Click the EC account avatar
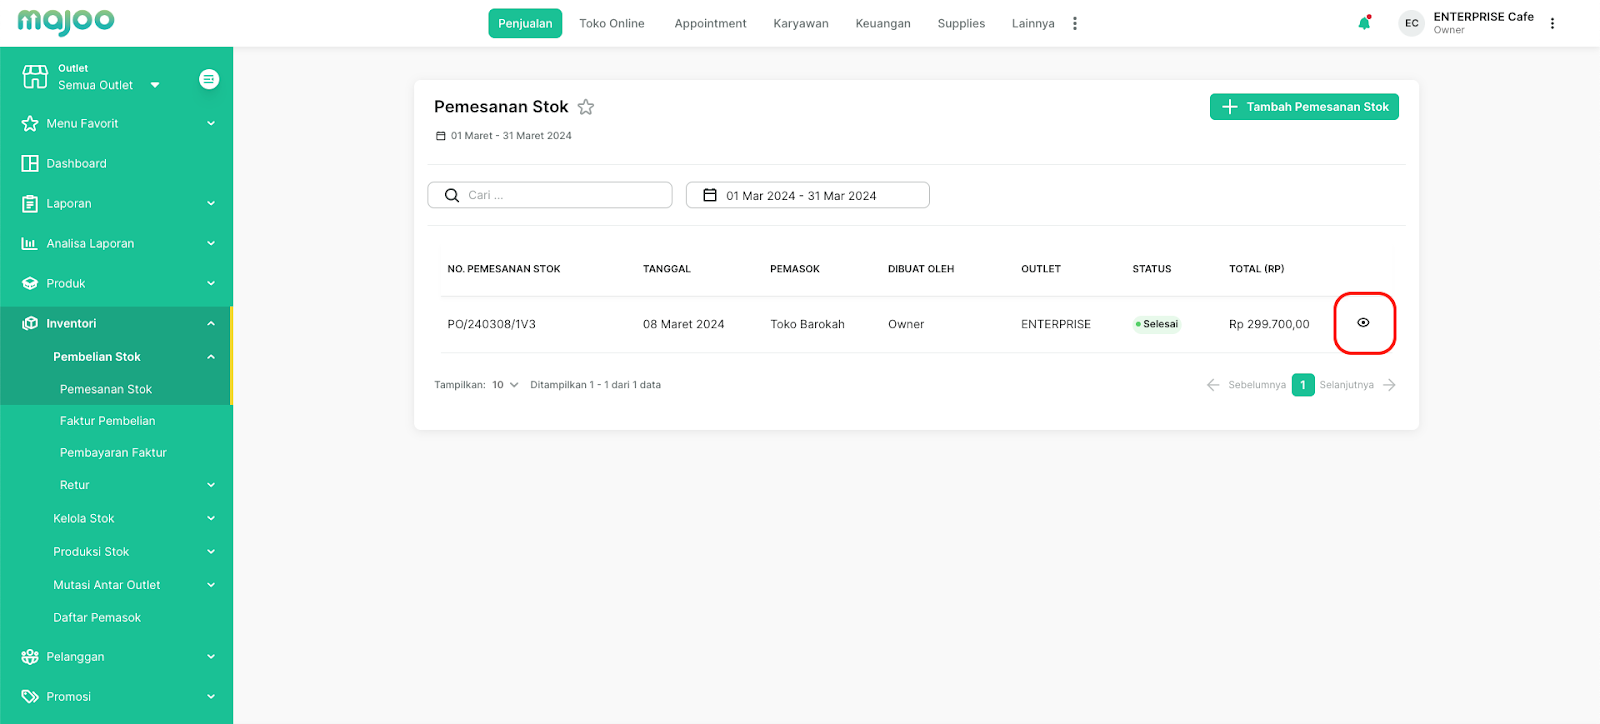1600x724 pixels. point(1411,23)
